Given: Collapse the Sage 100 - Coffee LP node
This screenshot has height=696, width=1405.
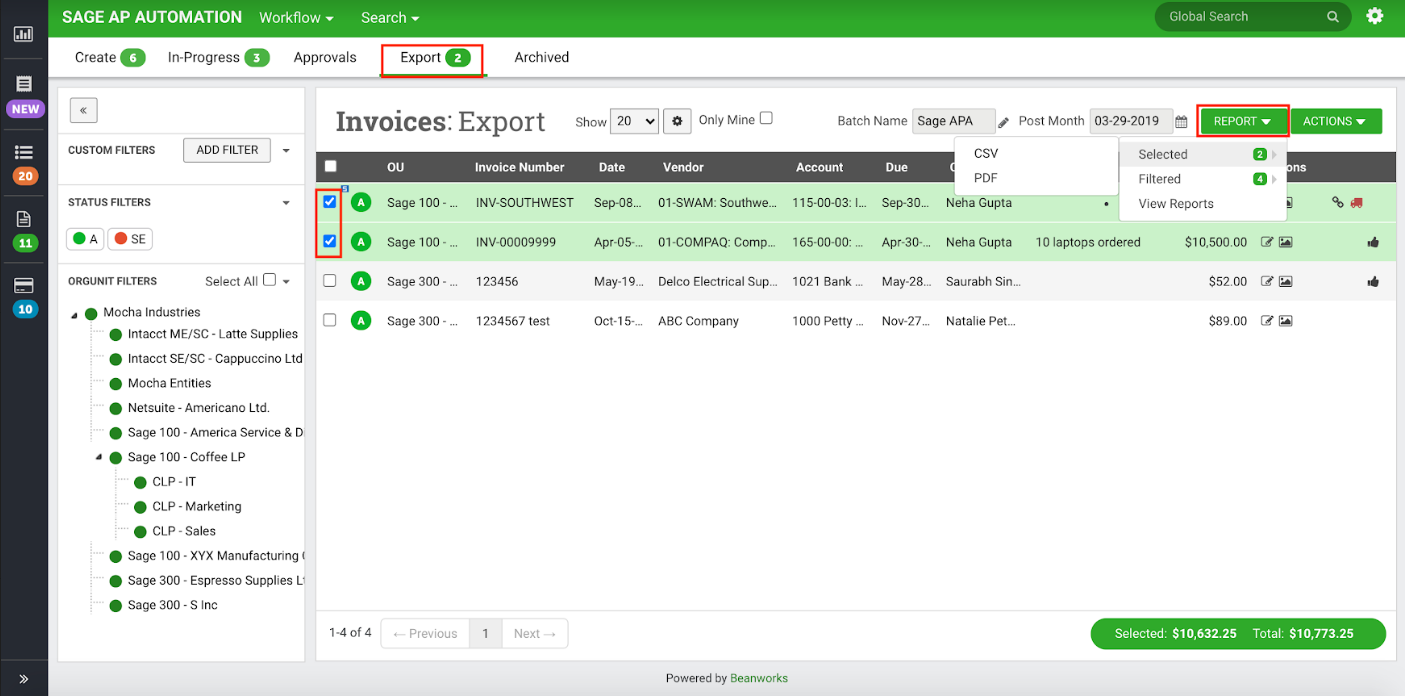Looking at the screenshot, I should [99, 457].
